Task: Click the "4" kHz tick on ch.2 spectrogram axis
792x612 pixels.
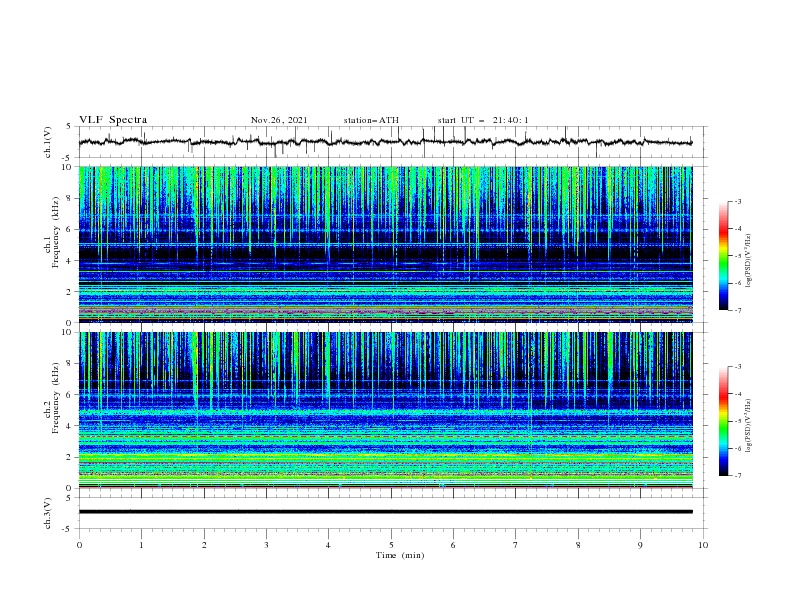Action: [70, 426]
